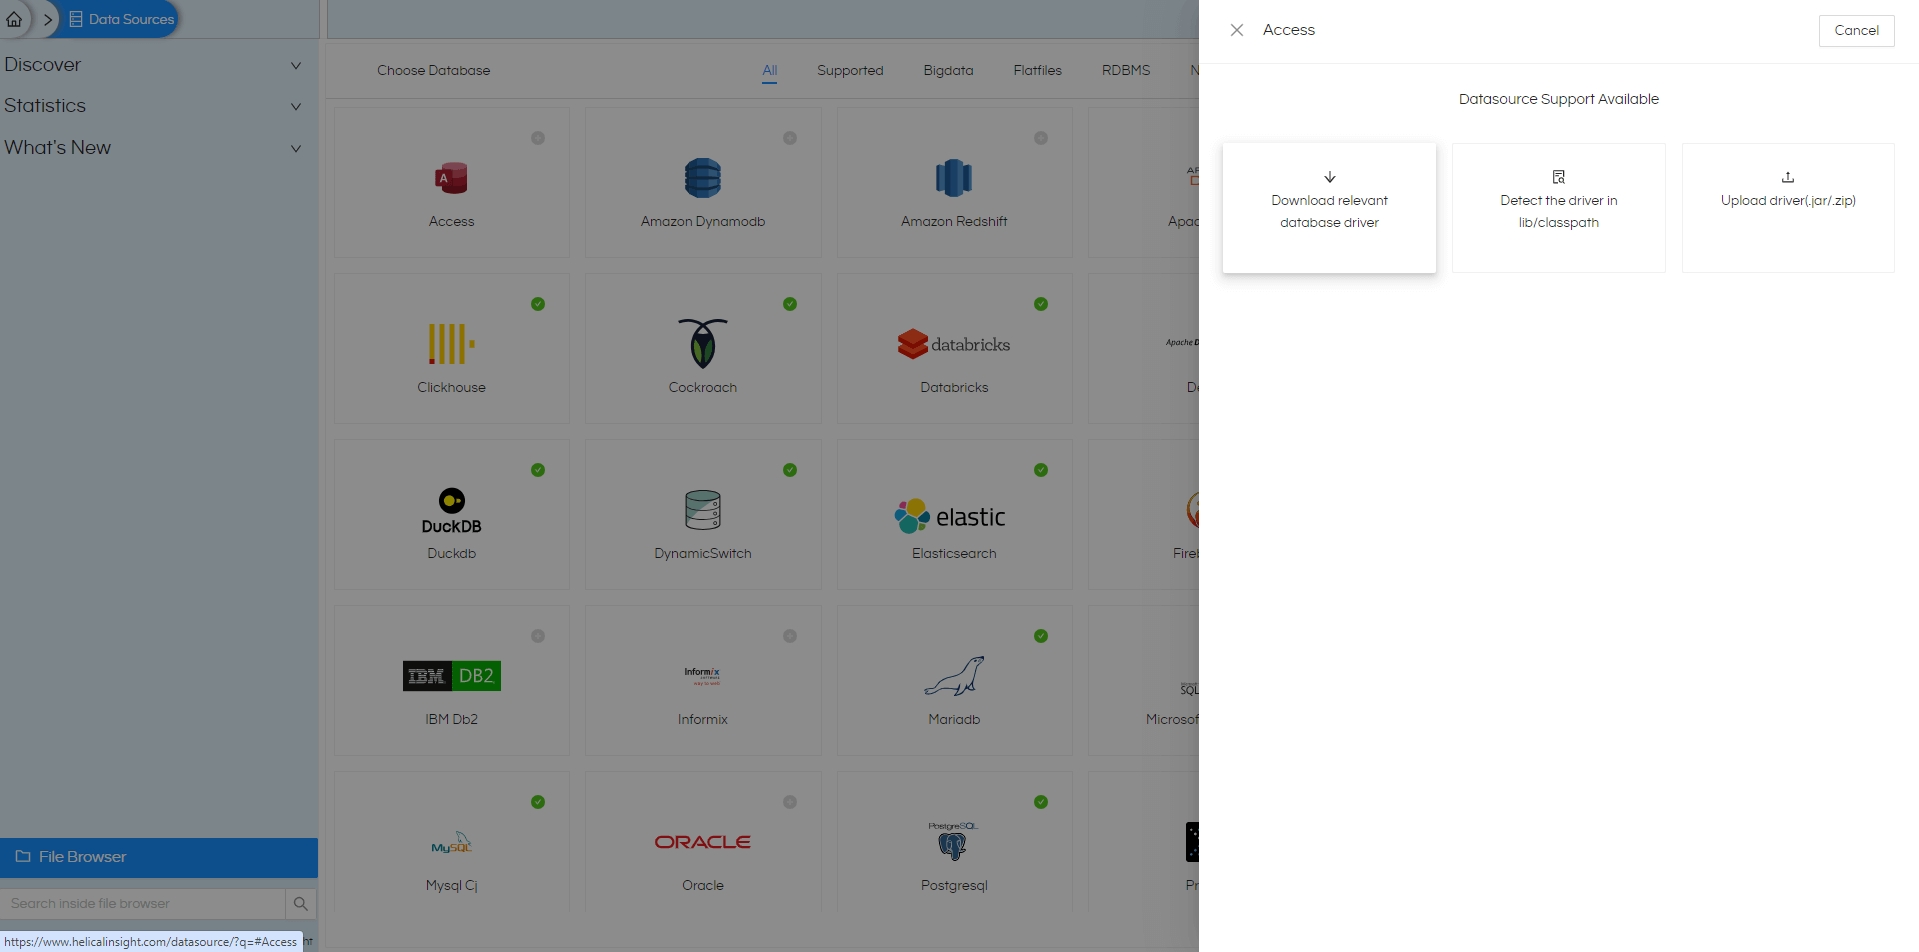
Task: Click the green check on Postgresql card
Action: (x=1041, y=802)
